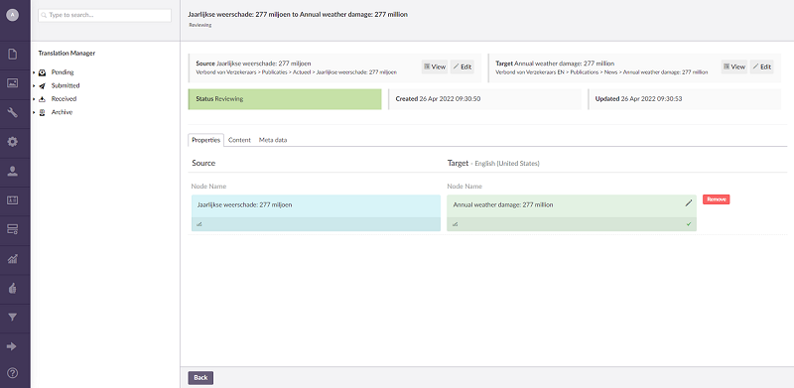
Task: Open the Media section picture icon
Action: tap(13, 83)
